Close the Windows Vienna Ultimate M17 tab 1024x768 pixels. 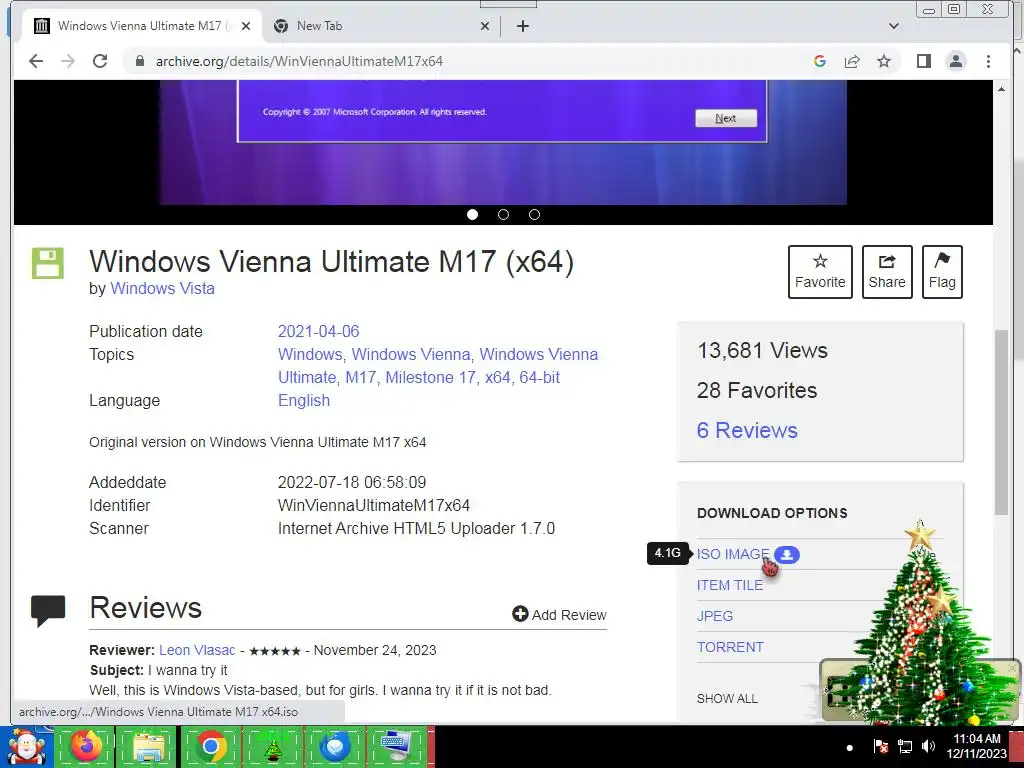[x=246, y=26]
